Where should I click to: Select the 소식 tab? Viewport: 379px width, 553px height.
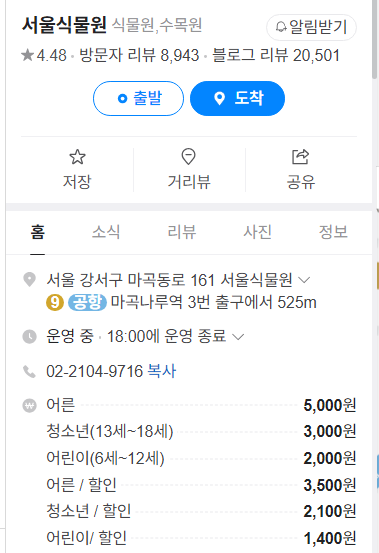[x=106, y=232]
